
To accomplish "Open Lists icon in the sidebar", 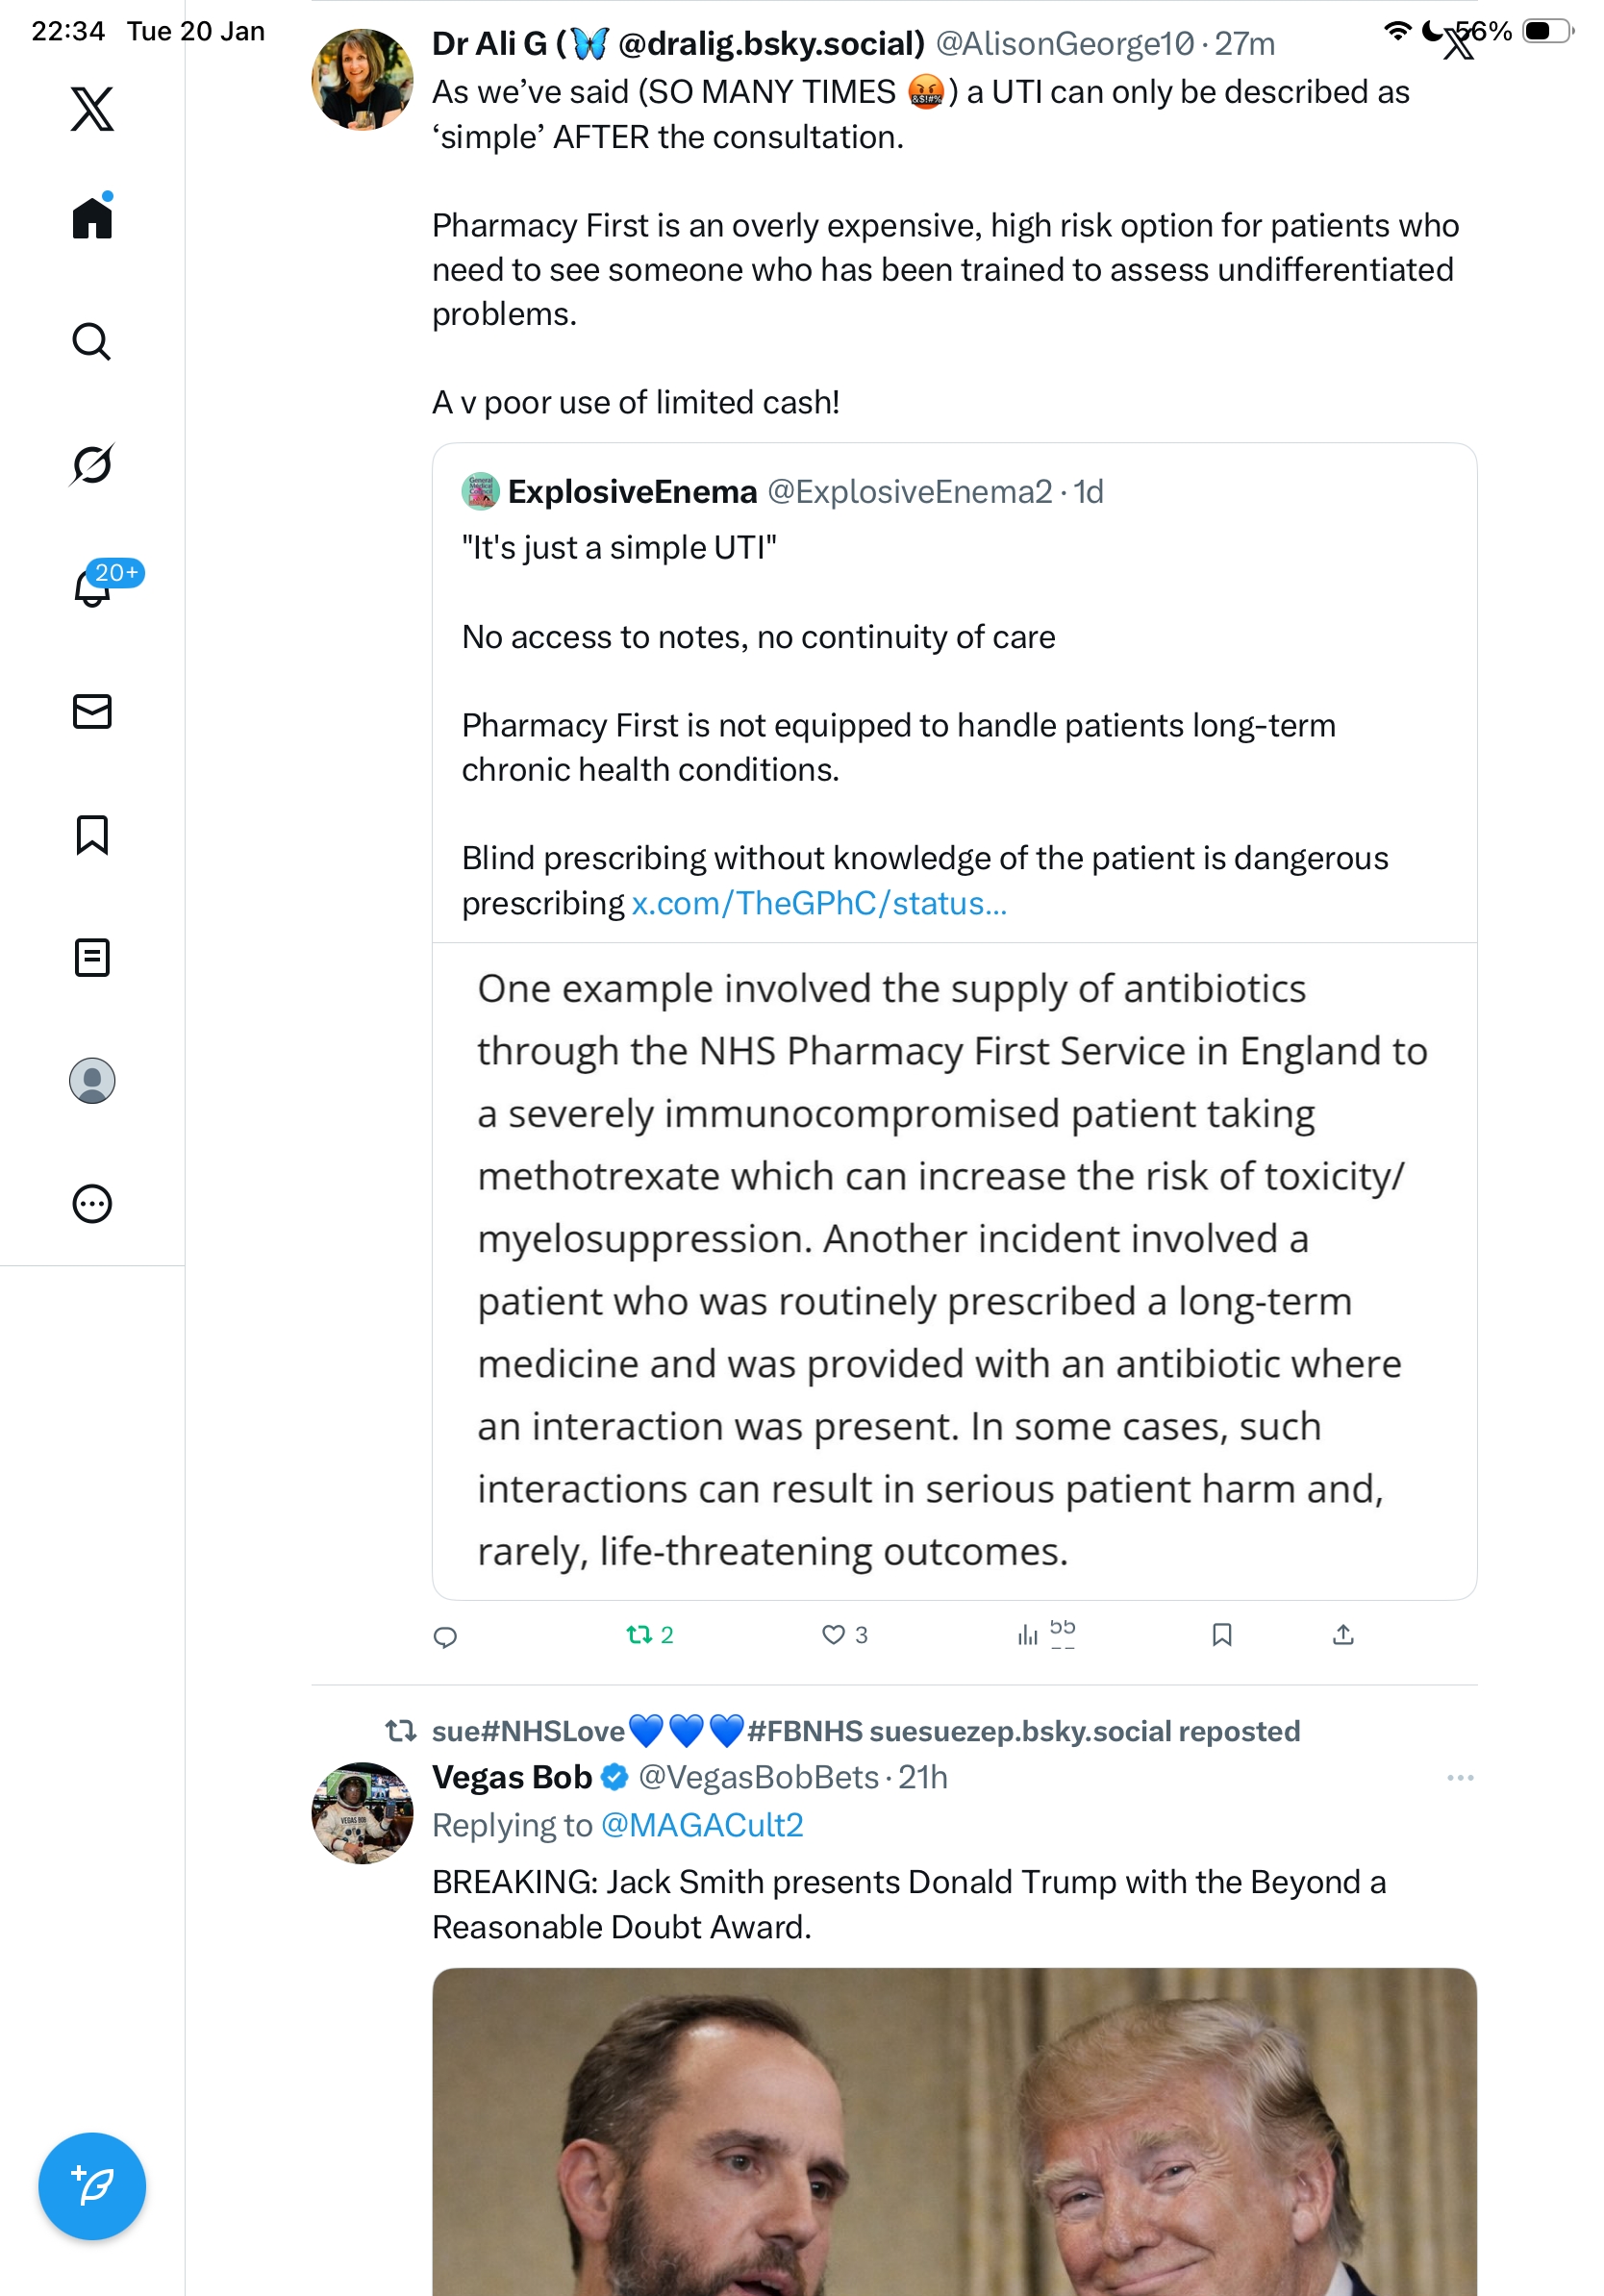I will point(92,958).
